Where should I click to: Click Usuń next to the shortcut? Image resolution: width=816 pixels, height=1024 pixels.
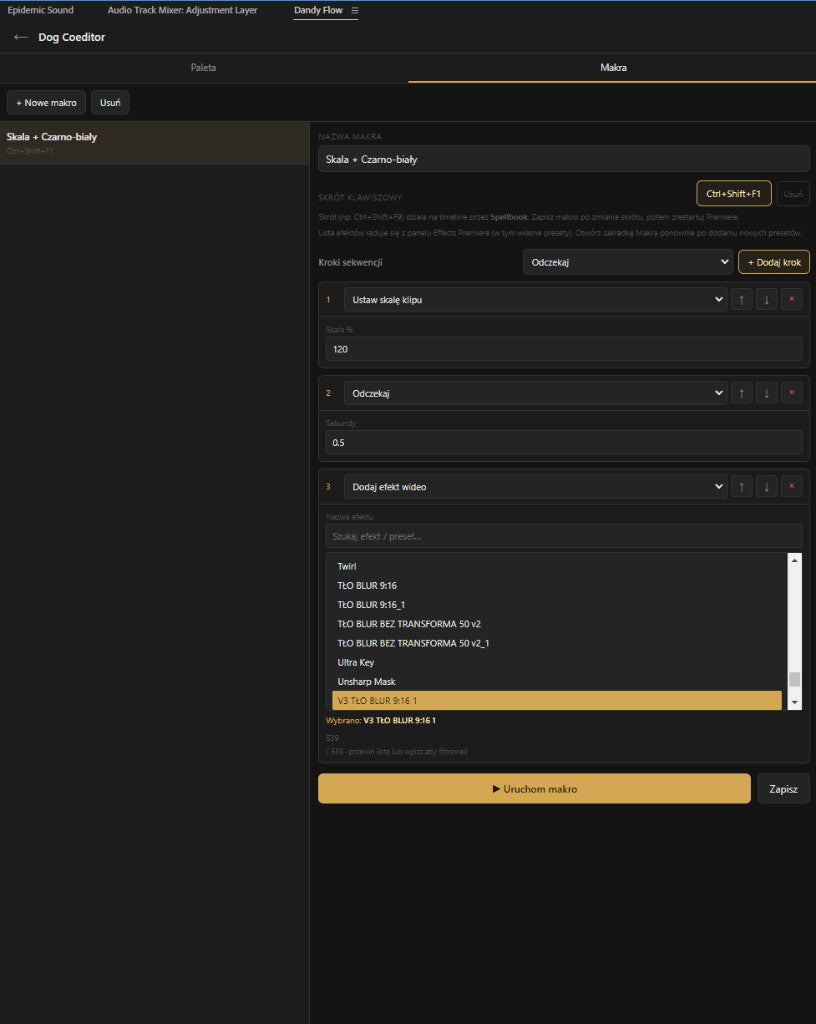pyautogui.click(x=793, y=194)
